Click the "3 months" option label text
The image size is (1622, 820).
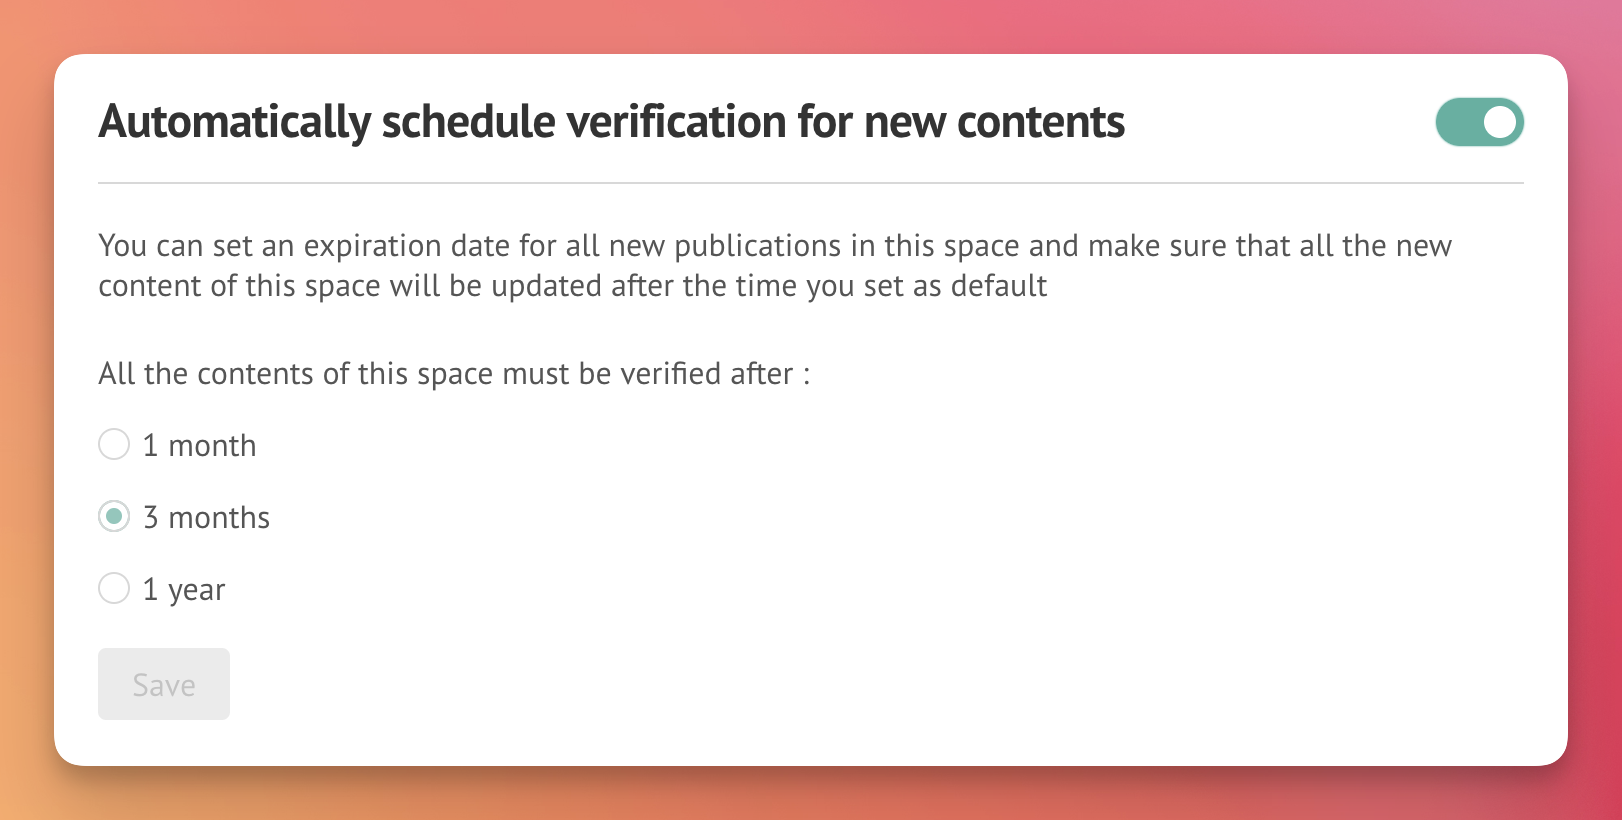coord(206,517)
